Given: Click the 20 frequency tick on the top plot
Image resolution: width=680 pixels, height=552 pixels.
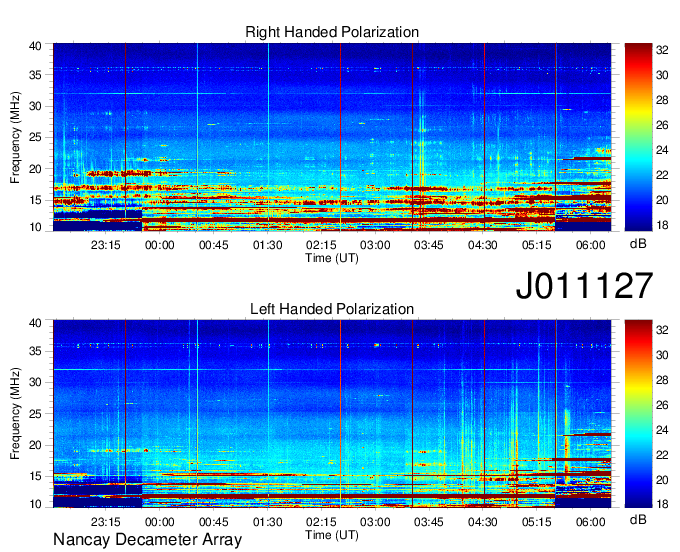Looking at the screenshot, I should [35, 169].
